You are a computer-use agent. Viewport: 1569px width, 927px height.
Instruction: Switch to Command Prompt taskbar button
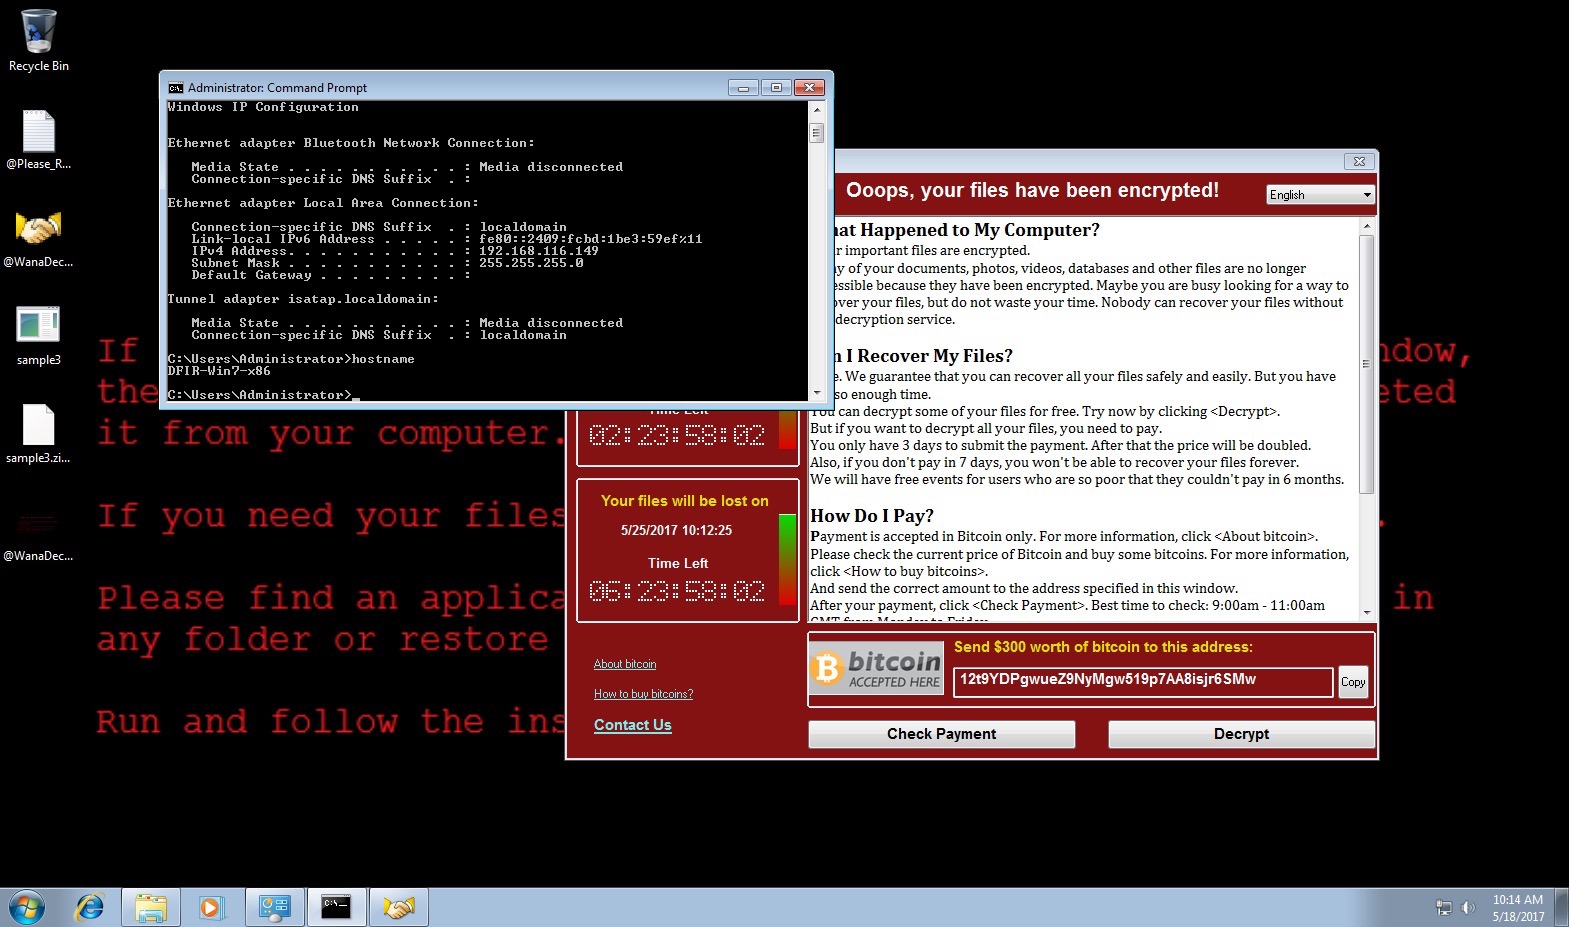(336, 908)
